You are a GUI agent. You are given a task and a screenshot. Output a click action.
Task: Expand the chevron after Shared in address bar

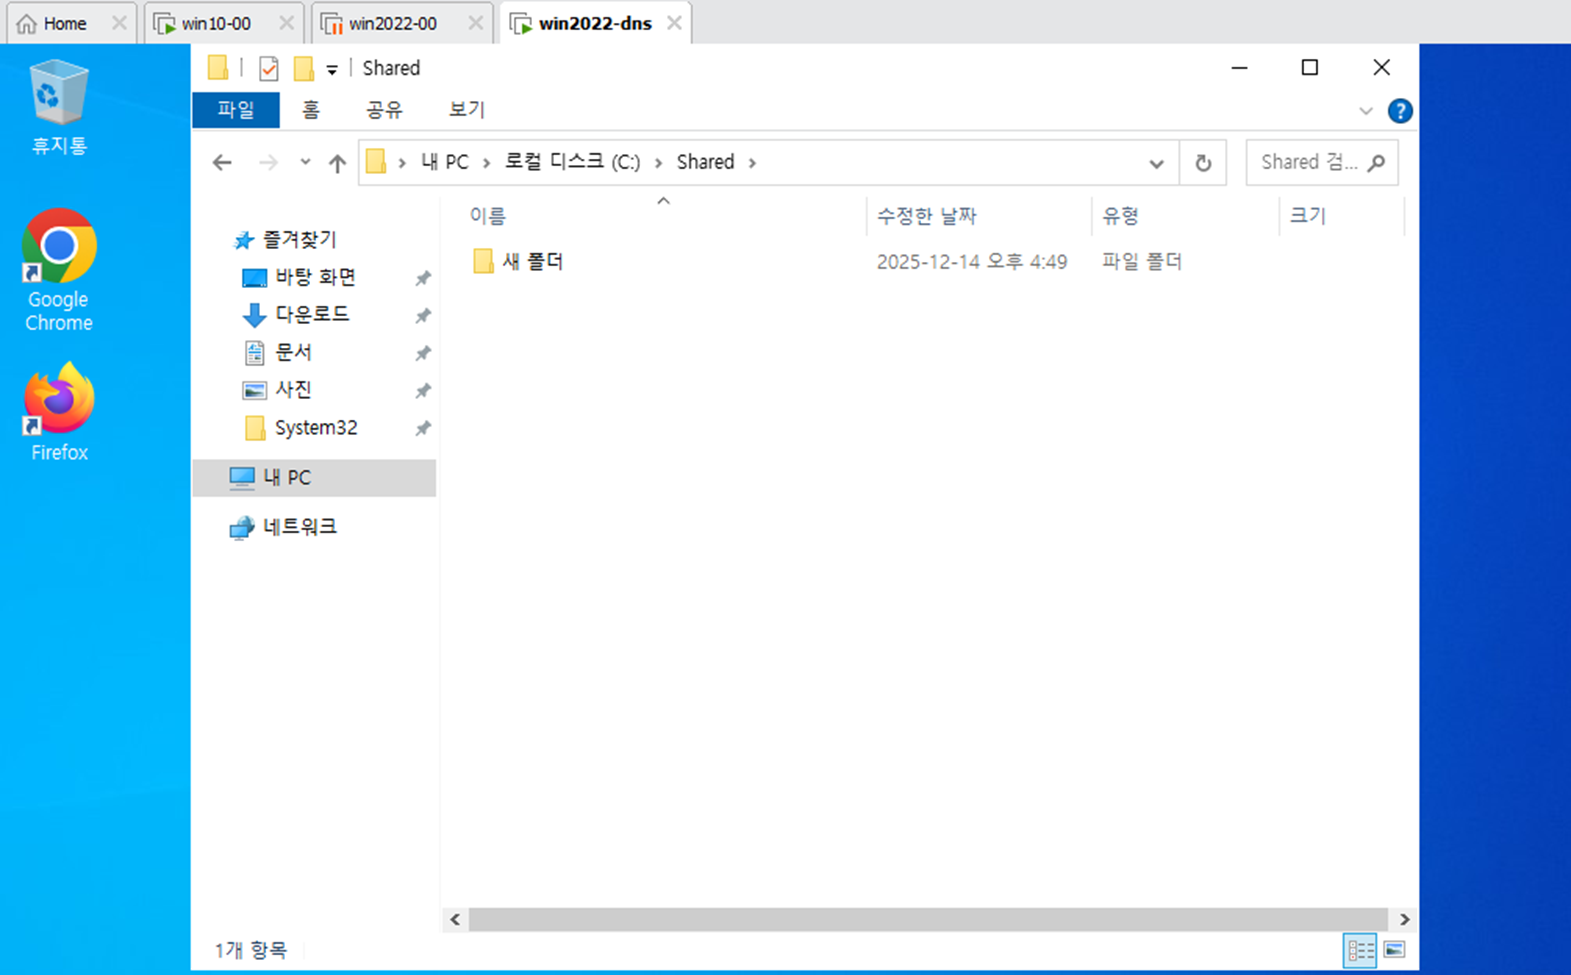point(752,162)
